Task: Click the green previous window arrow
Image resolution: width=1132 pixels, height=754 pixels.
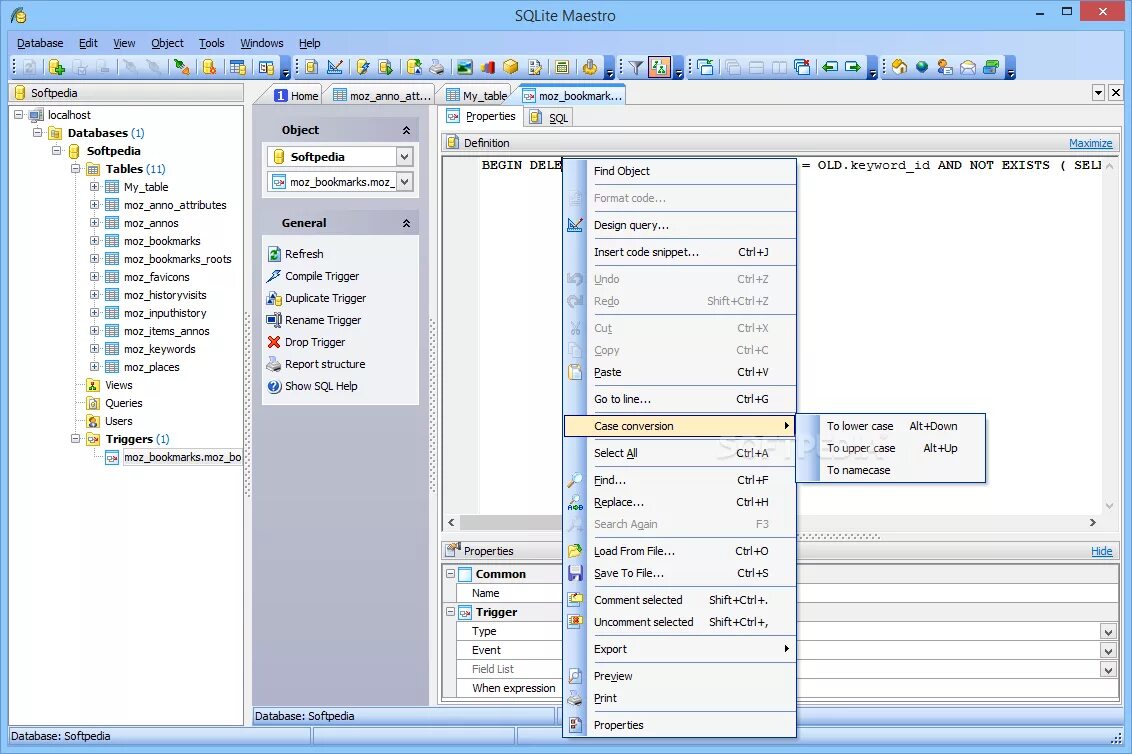Action: (x=830, y=67)
